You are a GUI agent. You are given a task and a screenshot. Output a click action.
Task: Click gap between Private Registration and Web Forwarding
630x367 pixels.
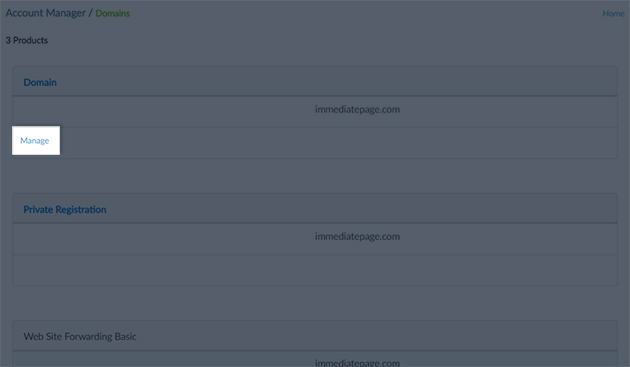click(315, 303)
